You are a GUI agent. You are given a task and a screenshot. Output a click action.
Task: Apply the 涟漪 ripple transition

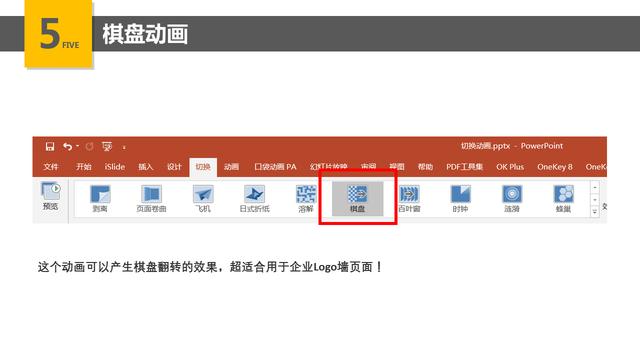[x=512, y=199]
